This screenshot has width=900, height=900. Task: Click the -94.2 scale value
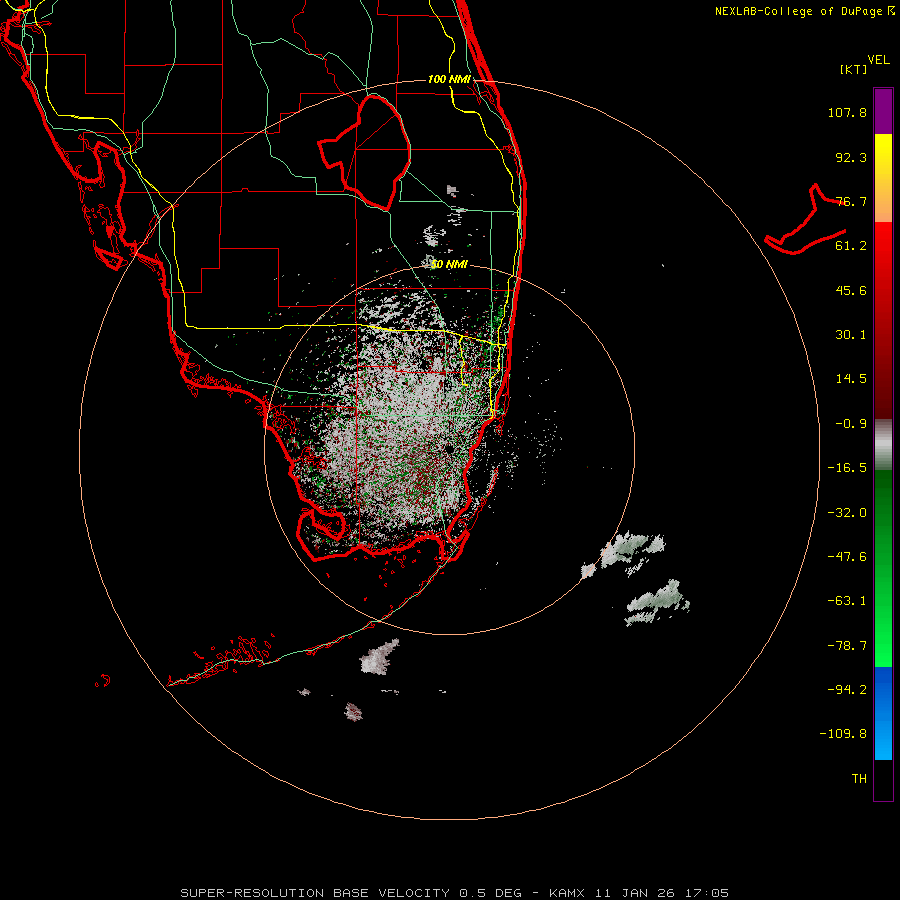[x=847, y=689]
